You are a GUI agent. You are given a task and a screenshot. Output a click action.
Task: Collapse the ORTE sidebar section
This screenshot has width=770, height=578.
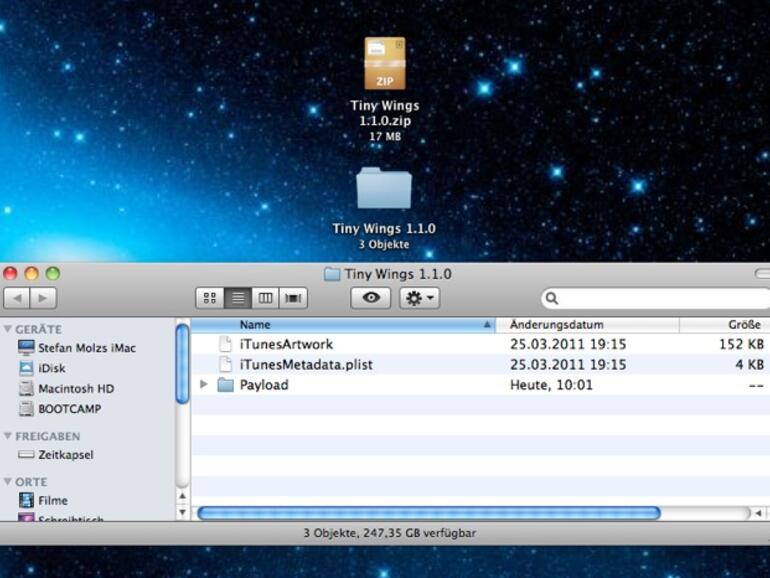point(8,481)
